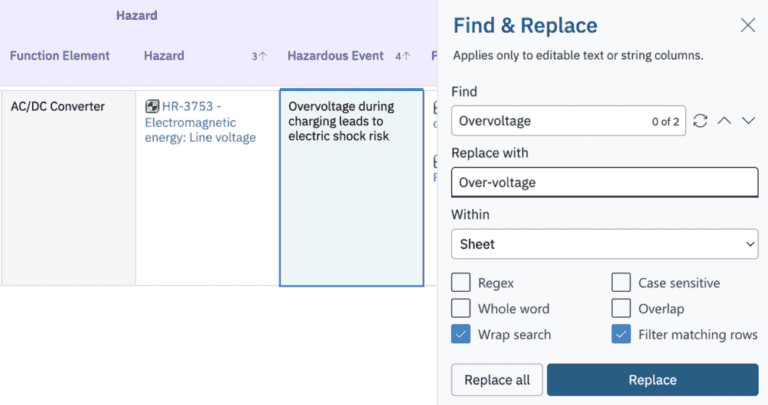Click the blue Replace button

pyautogui.click(x=652, y=380)
